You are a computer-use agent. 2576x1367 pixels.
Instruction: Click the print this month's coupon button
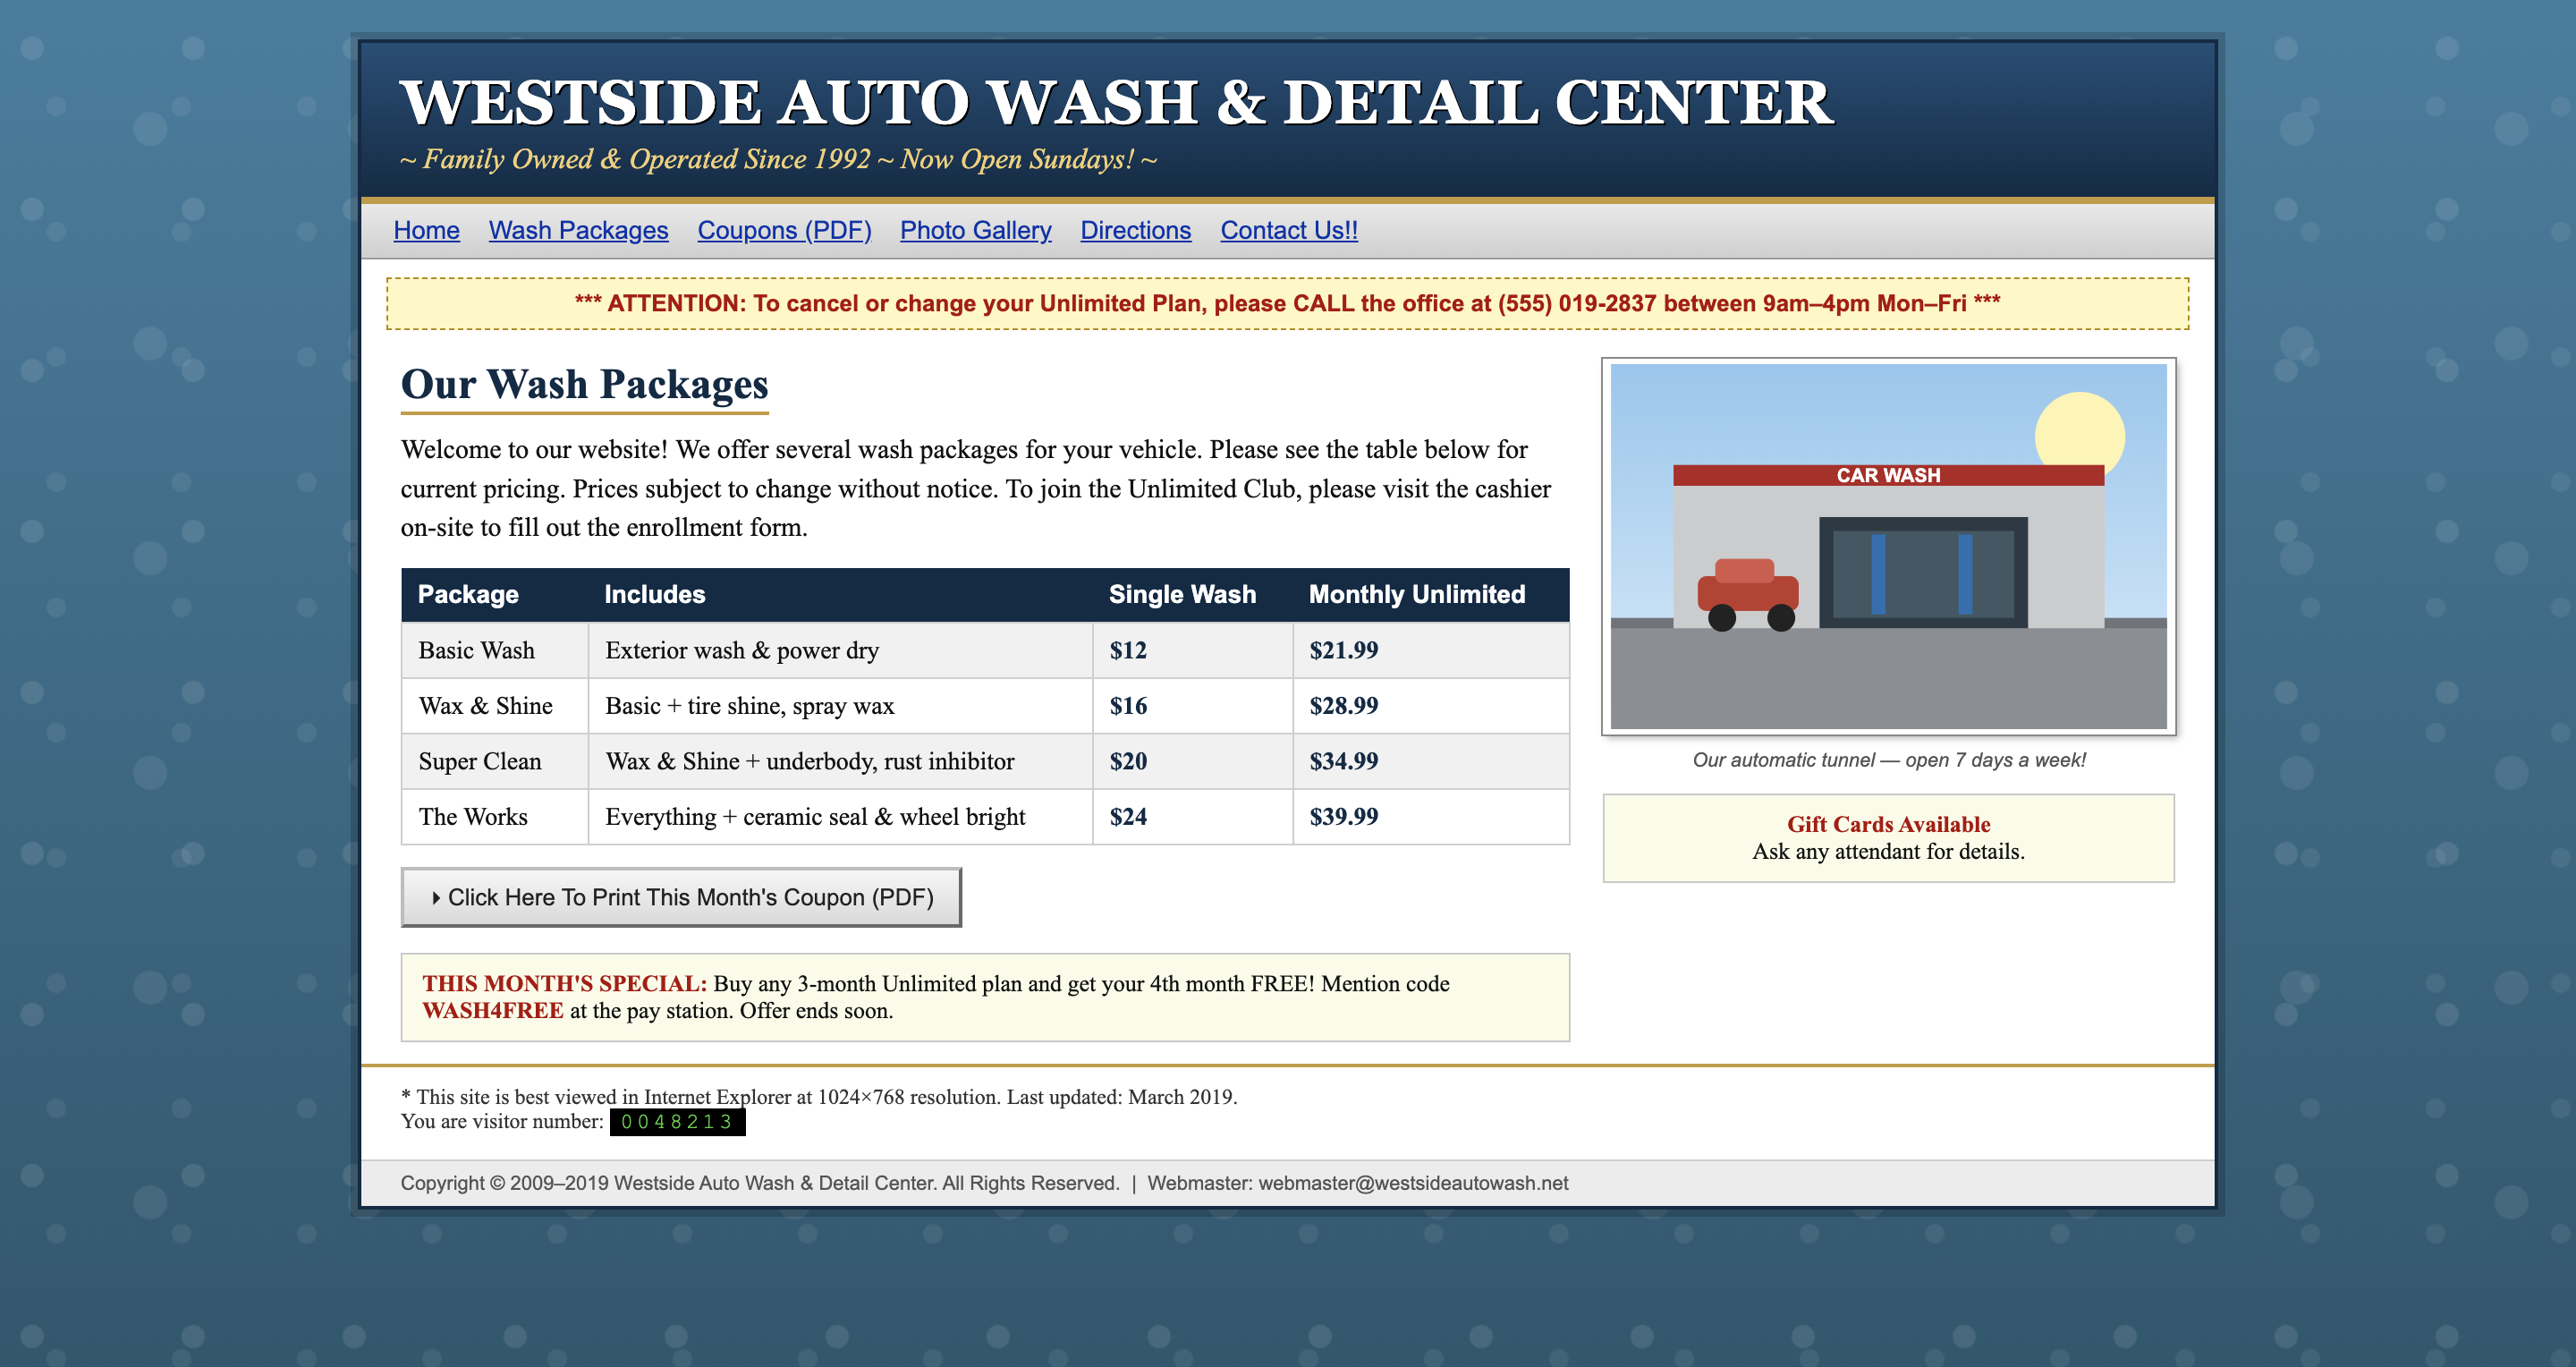[x=681, y=897]
